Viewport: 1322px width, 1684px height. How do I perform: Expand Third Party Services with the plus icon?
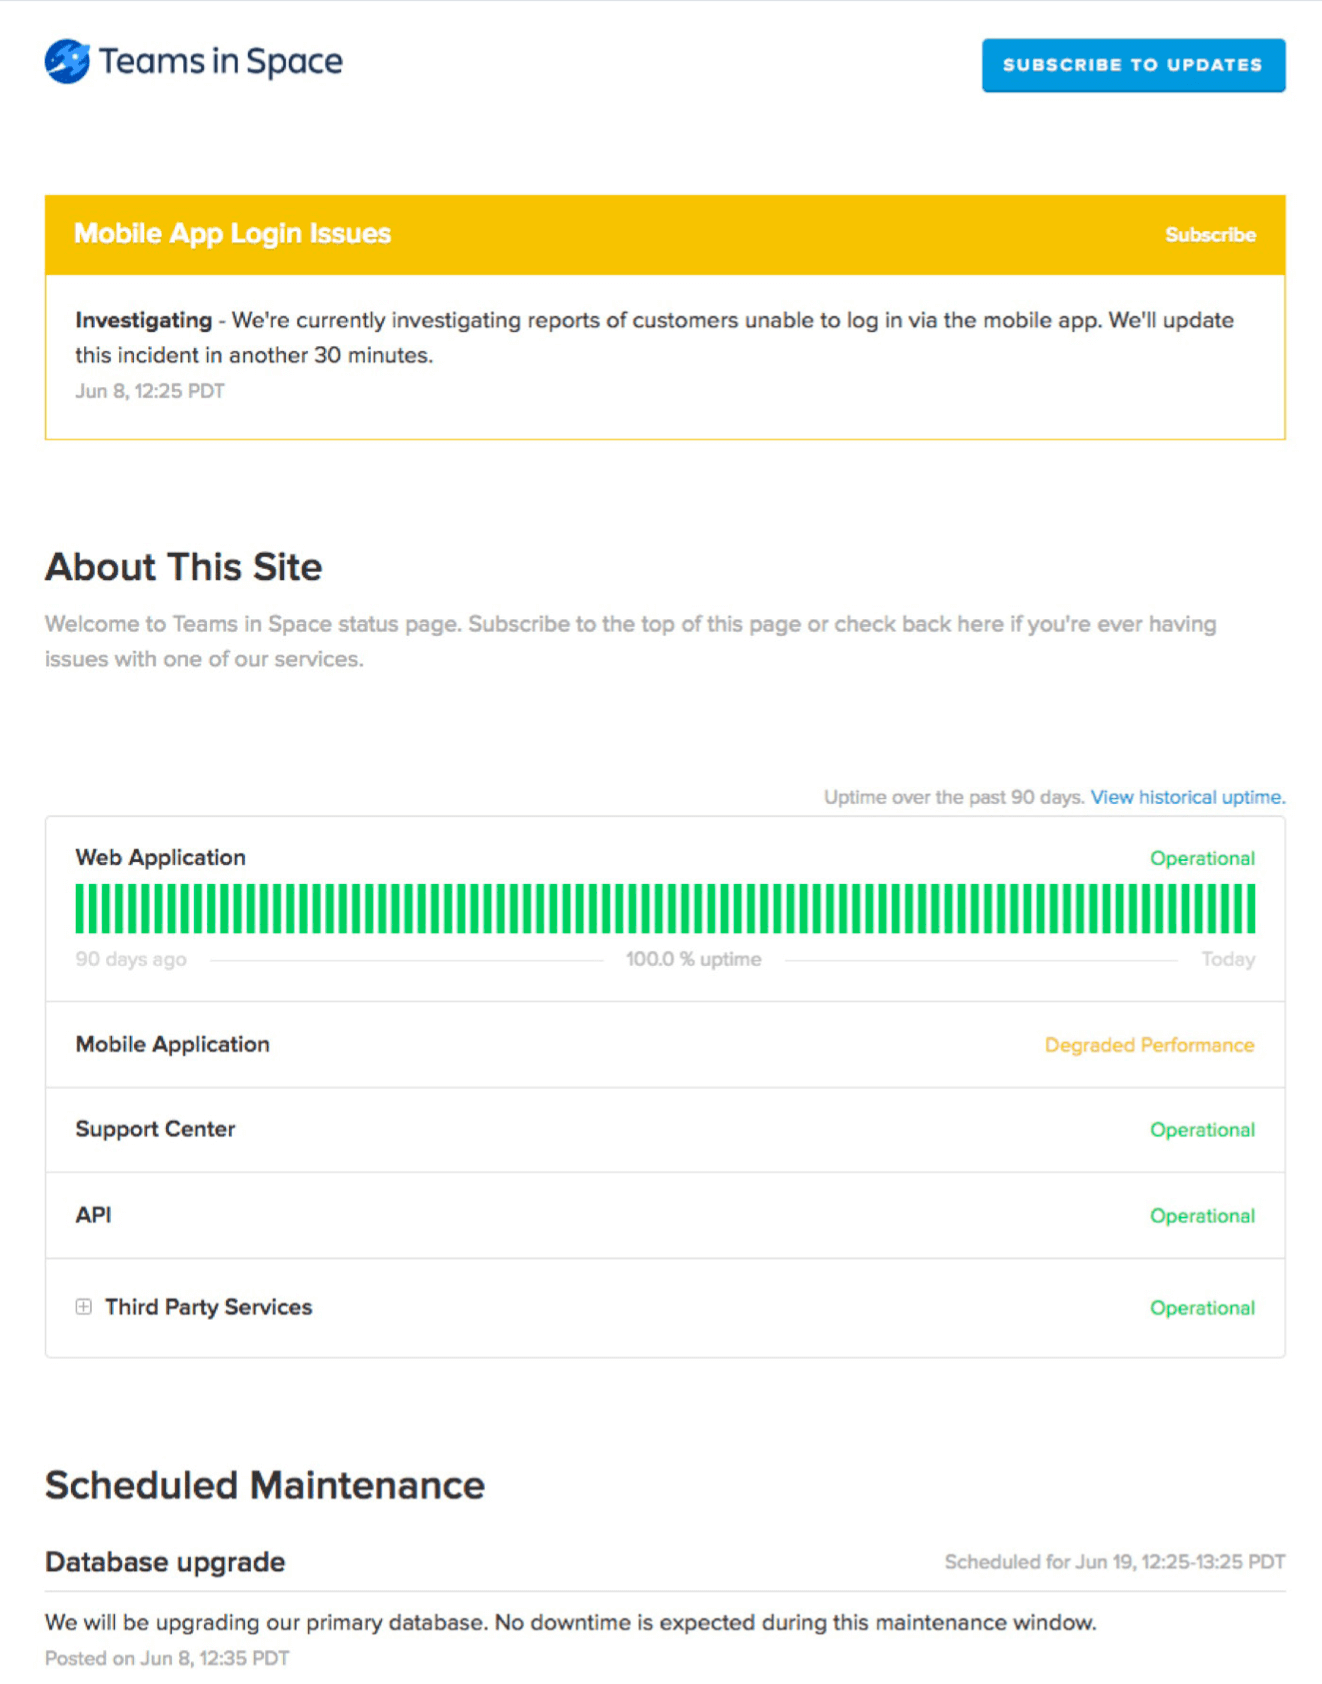84,1307
